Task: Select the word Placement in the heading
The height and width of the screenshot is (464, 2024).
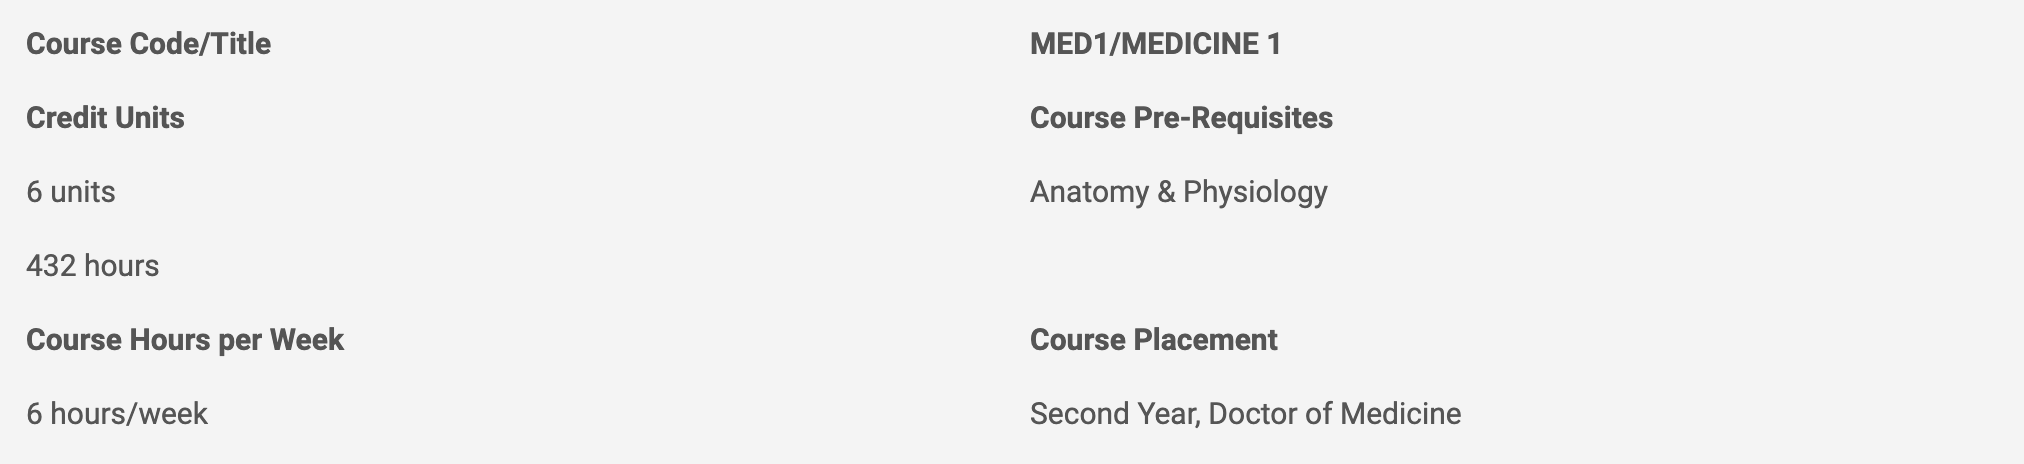Action: [1206, 340]
